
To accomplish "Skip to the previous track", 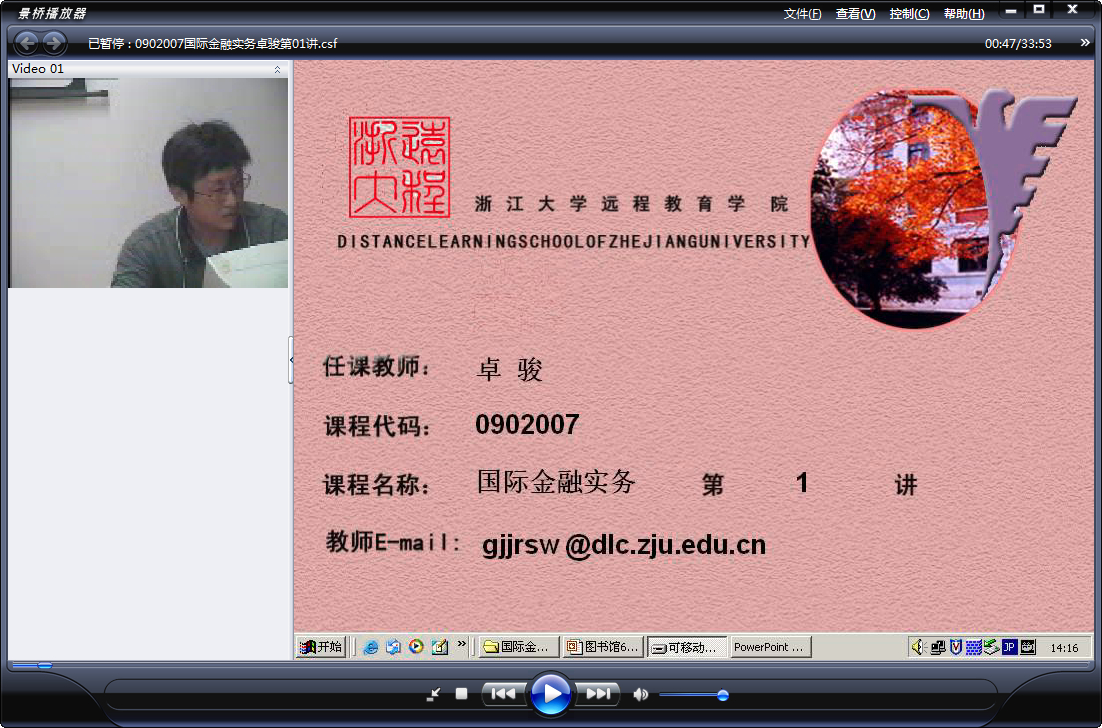I will click(503, 694).
